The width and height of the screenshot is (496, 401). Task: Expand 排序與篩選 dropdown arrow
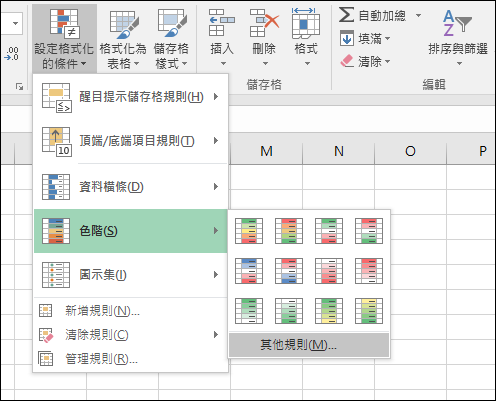pos(459,63)
